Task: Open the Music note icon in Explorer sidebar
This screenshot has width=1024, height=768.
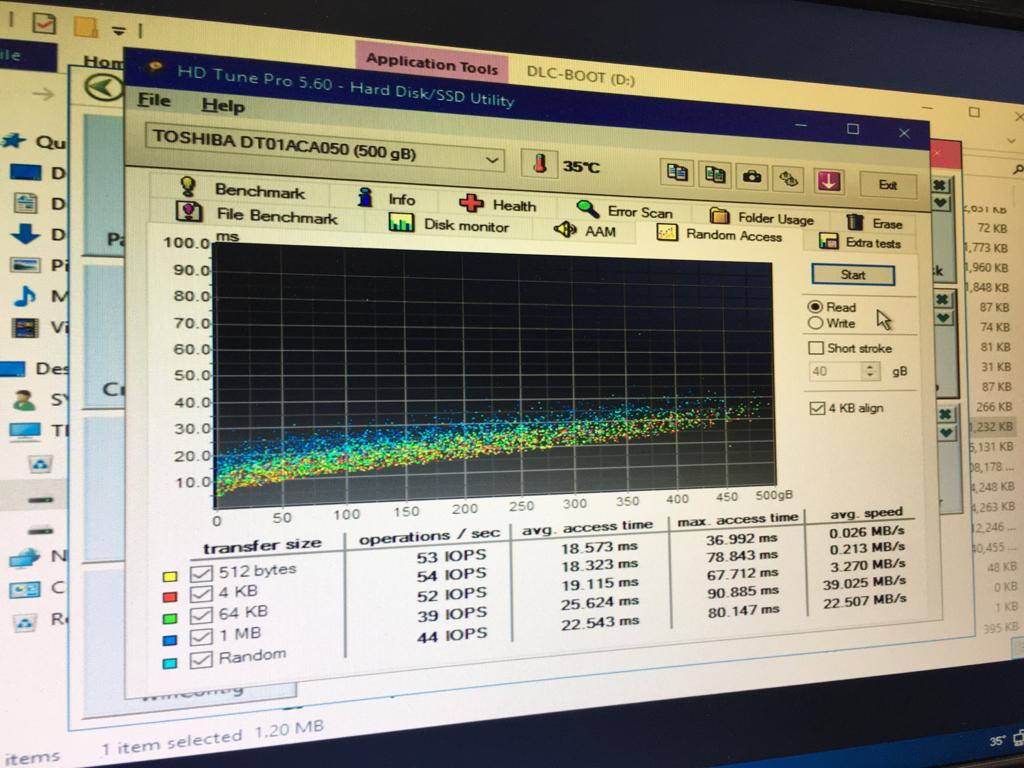Action: coord(25,295)
